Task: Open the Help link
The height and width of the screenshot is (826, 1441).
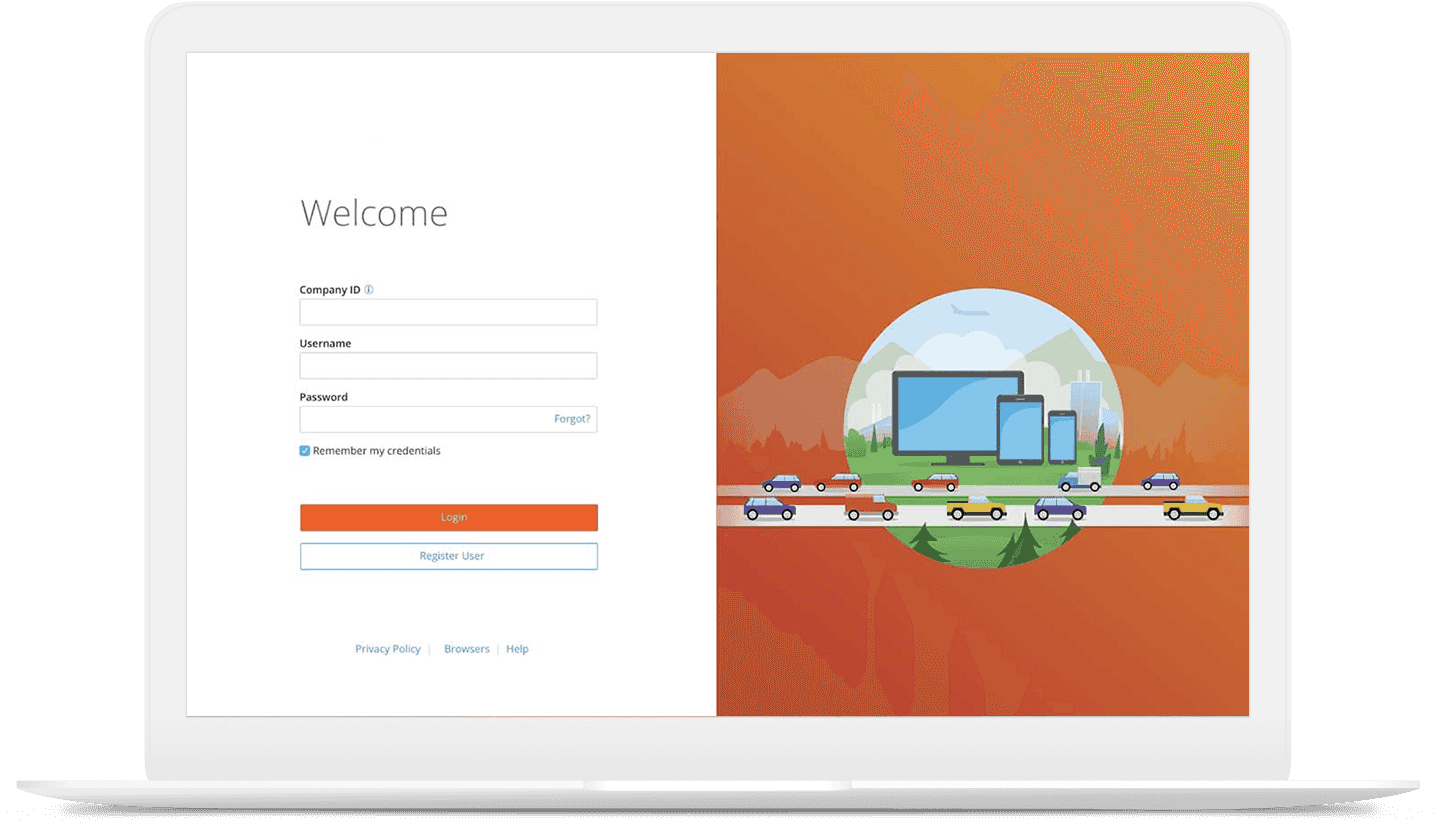Action: pyautogui.click(x=517, y=649)
